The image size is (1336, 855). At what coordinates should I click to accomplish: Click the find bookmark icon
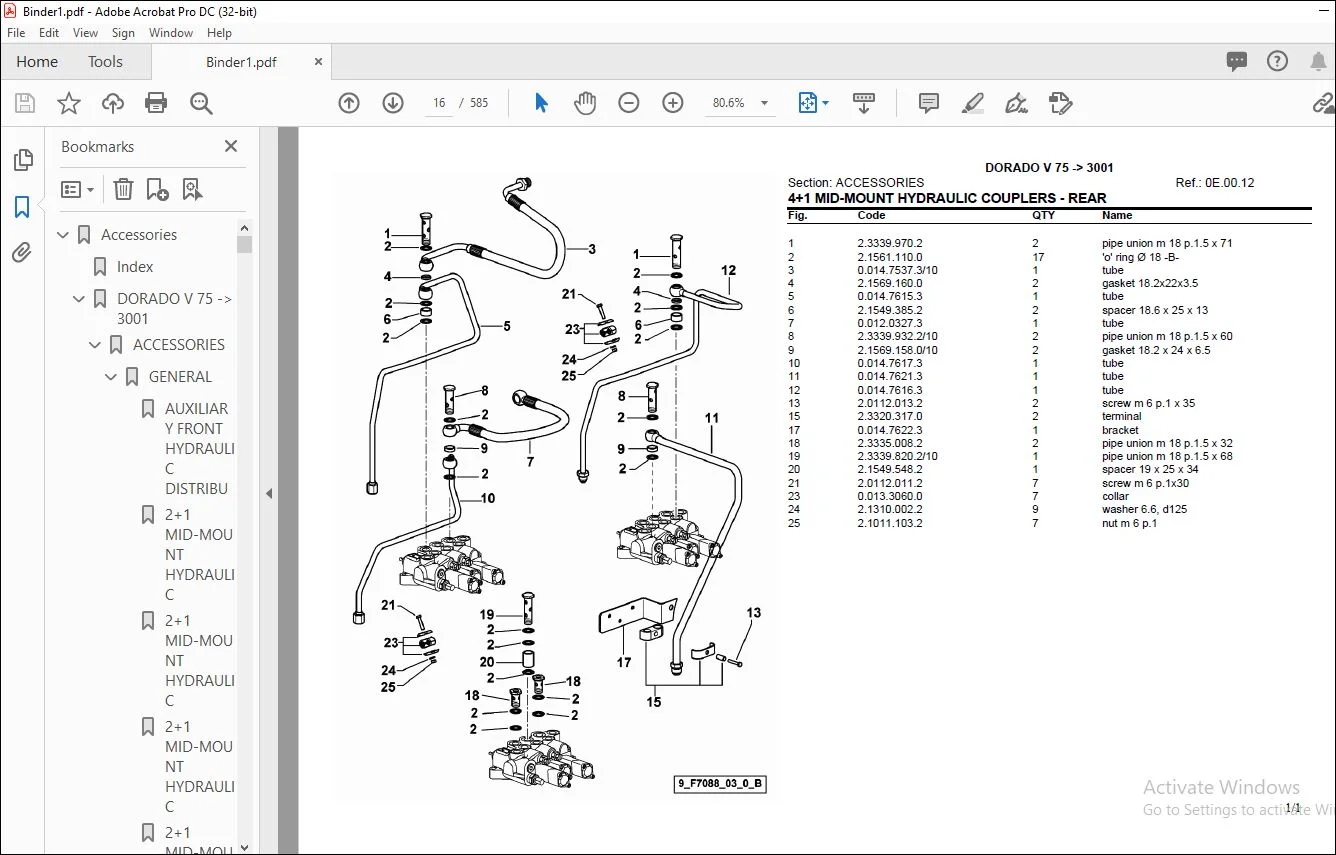tap(192, 189)
